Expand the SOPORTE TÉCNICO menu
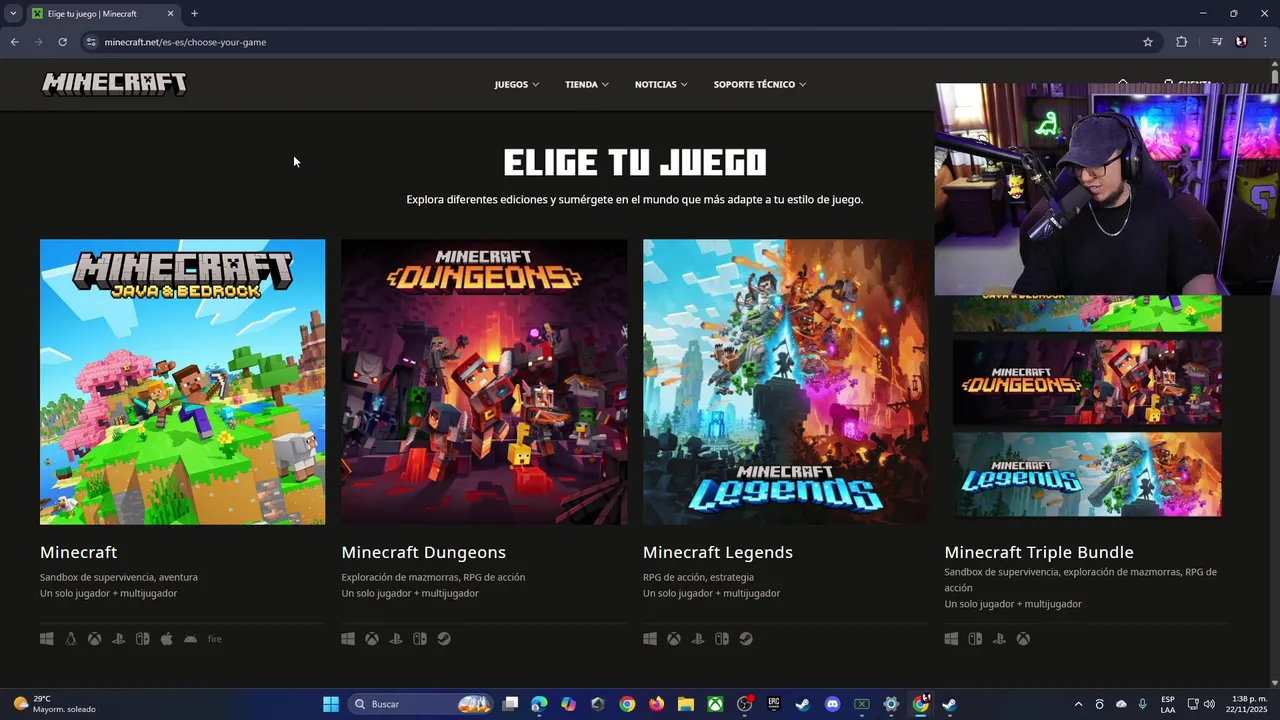The width and height of the screenshot is (1280, 720). pyautogui.click(x=759, y=84)
